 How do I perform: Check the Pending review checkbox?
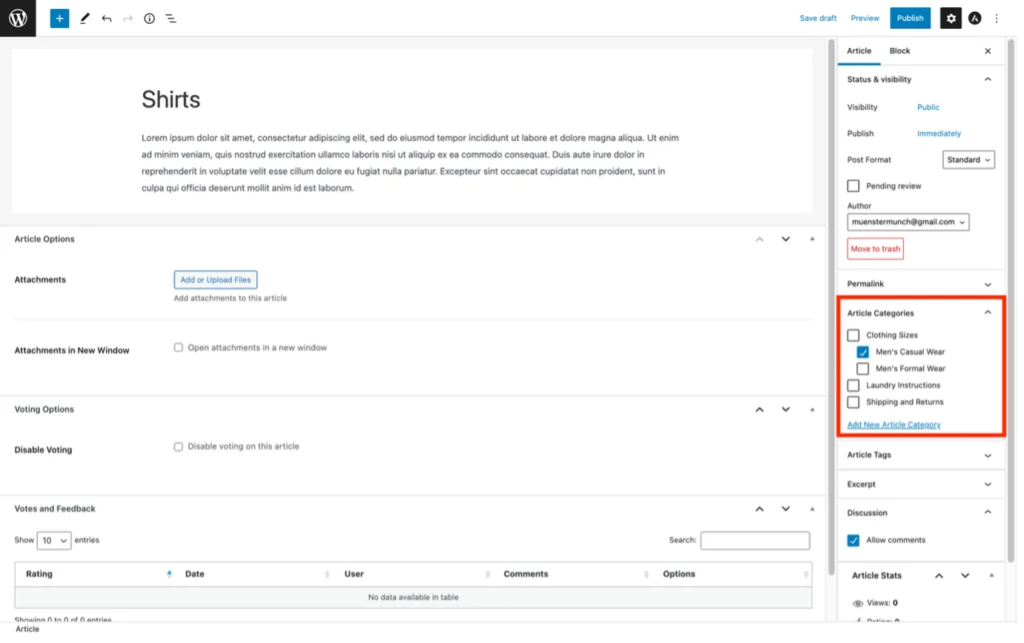(x=854, y=186)
